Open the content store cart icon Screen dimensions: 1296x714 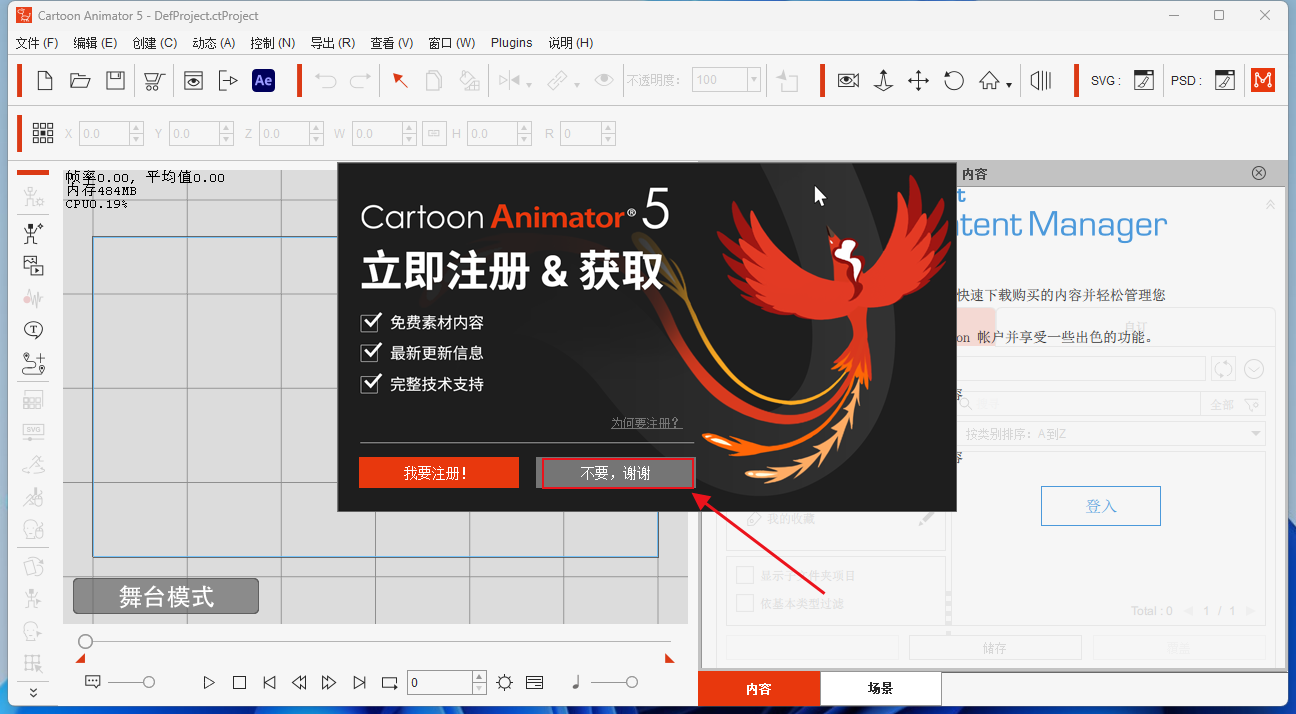[x=154, y=81]
